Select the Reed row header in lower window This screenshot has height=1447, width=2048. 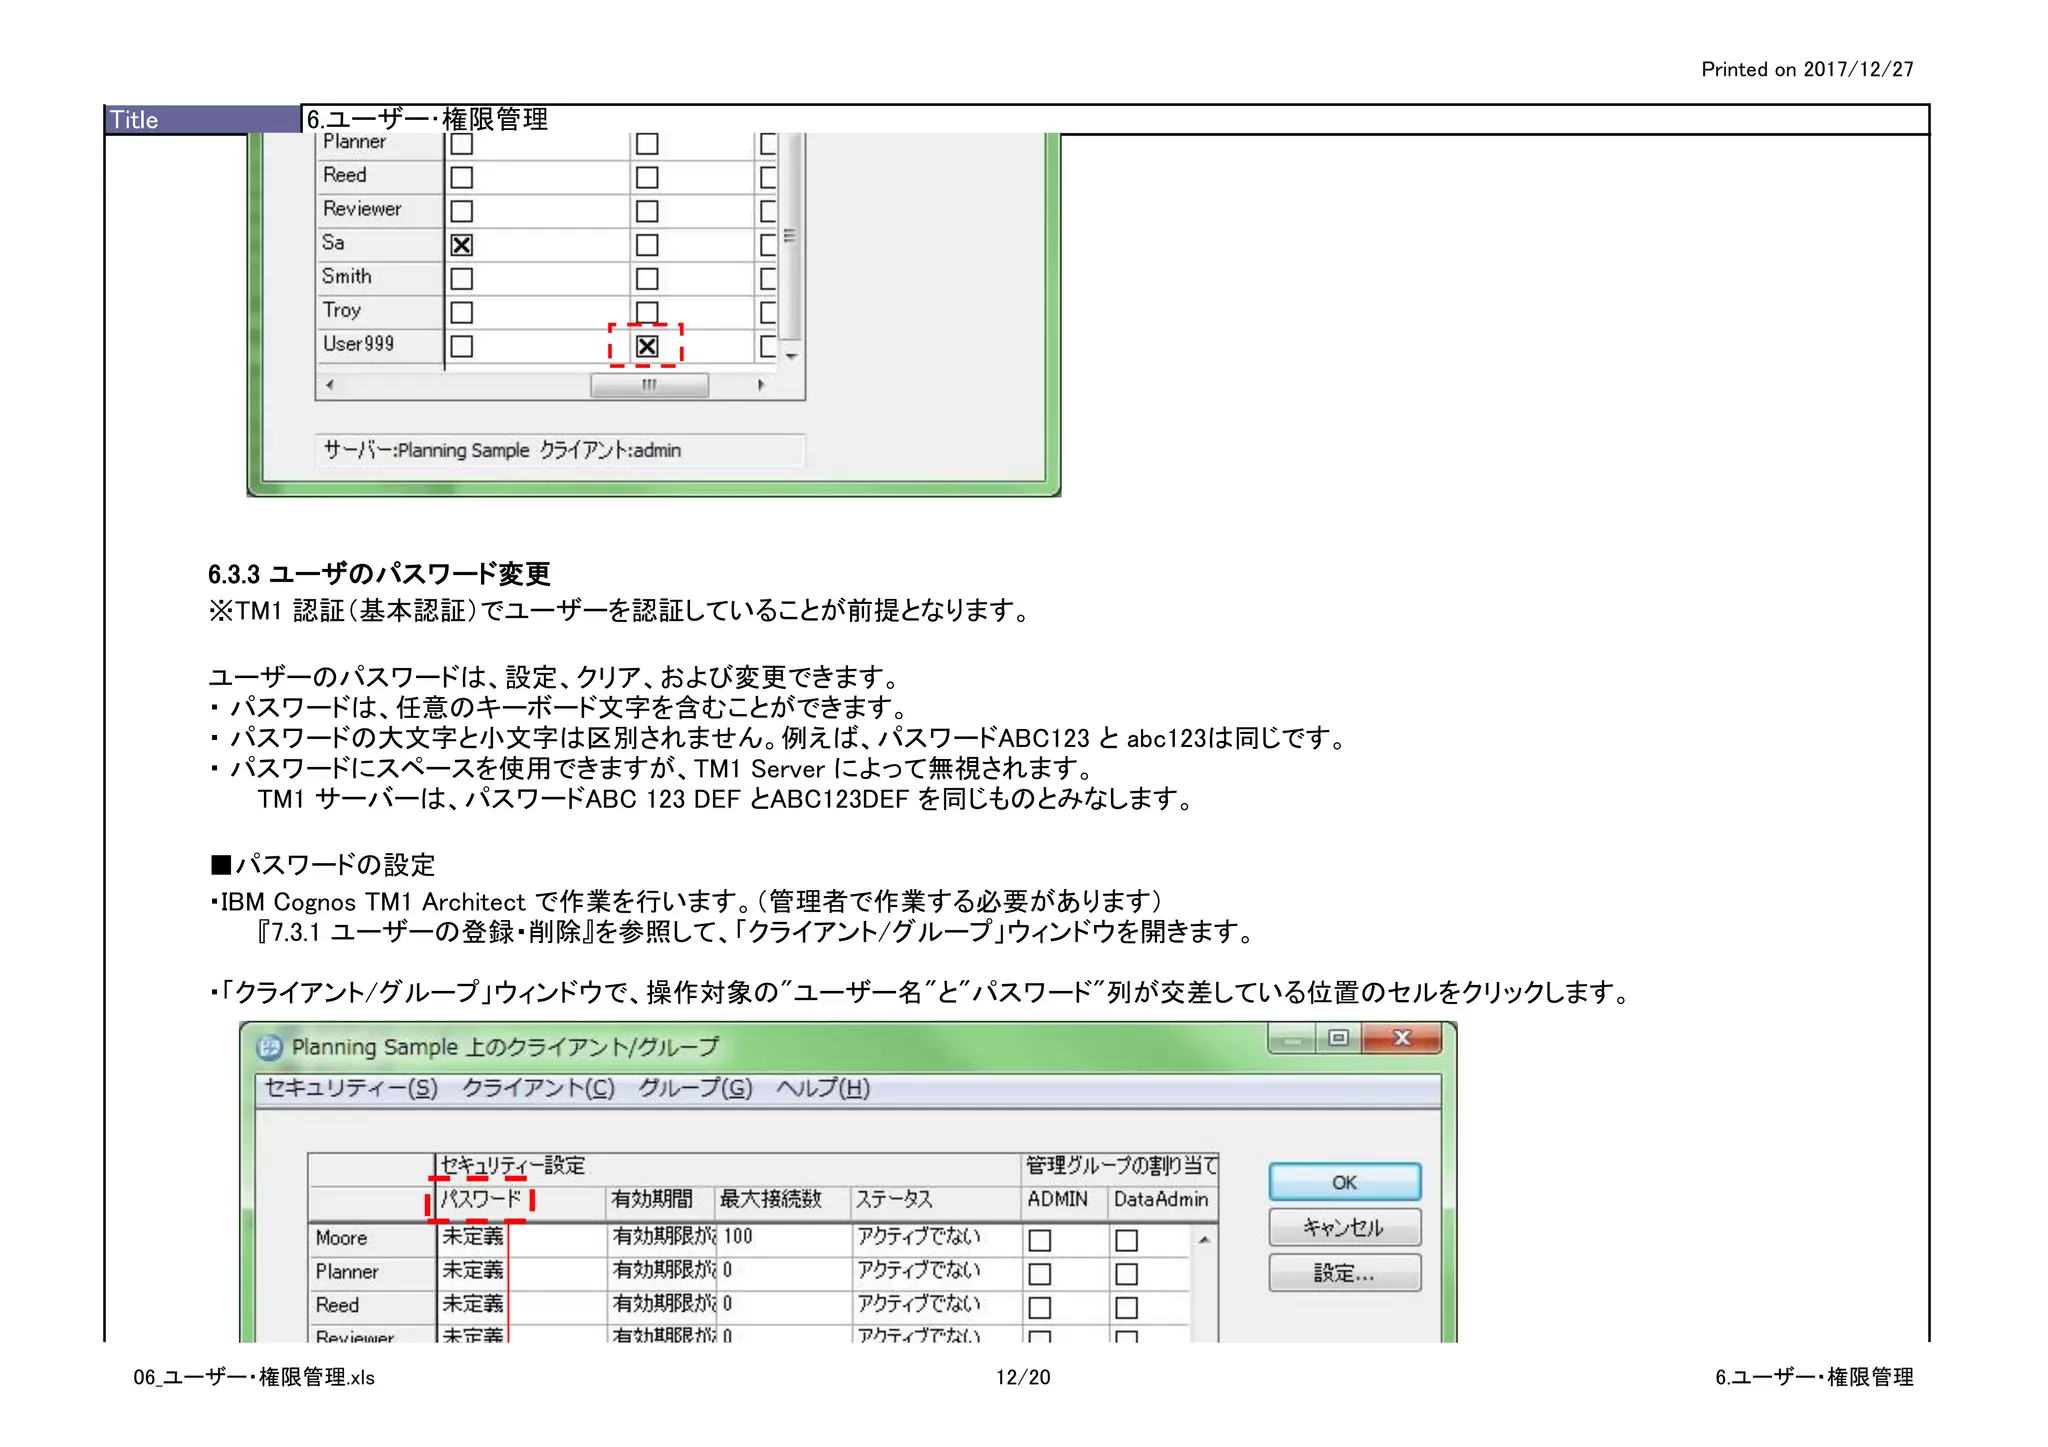[371, 1305]
